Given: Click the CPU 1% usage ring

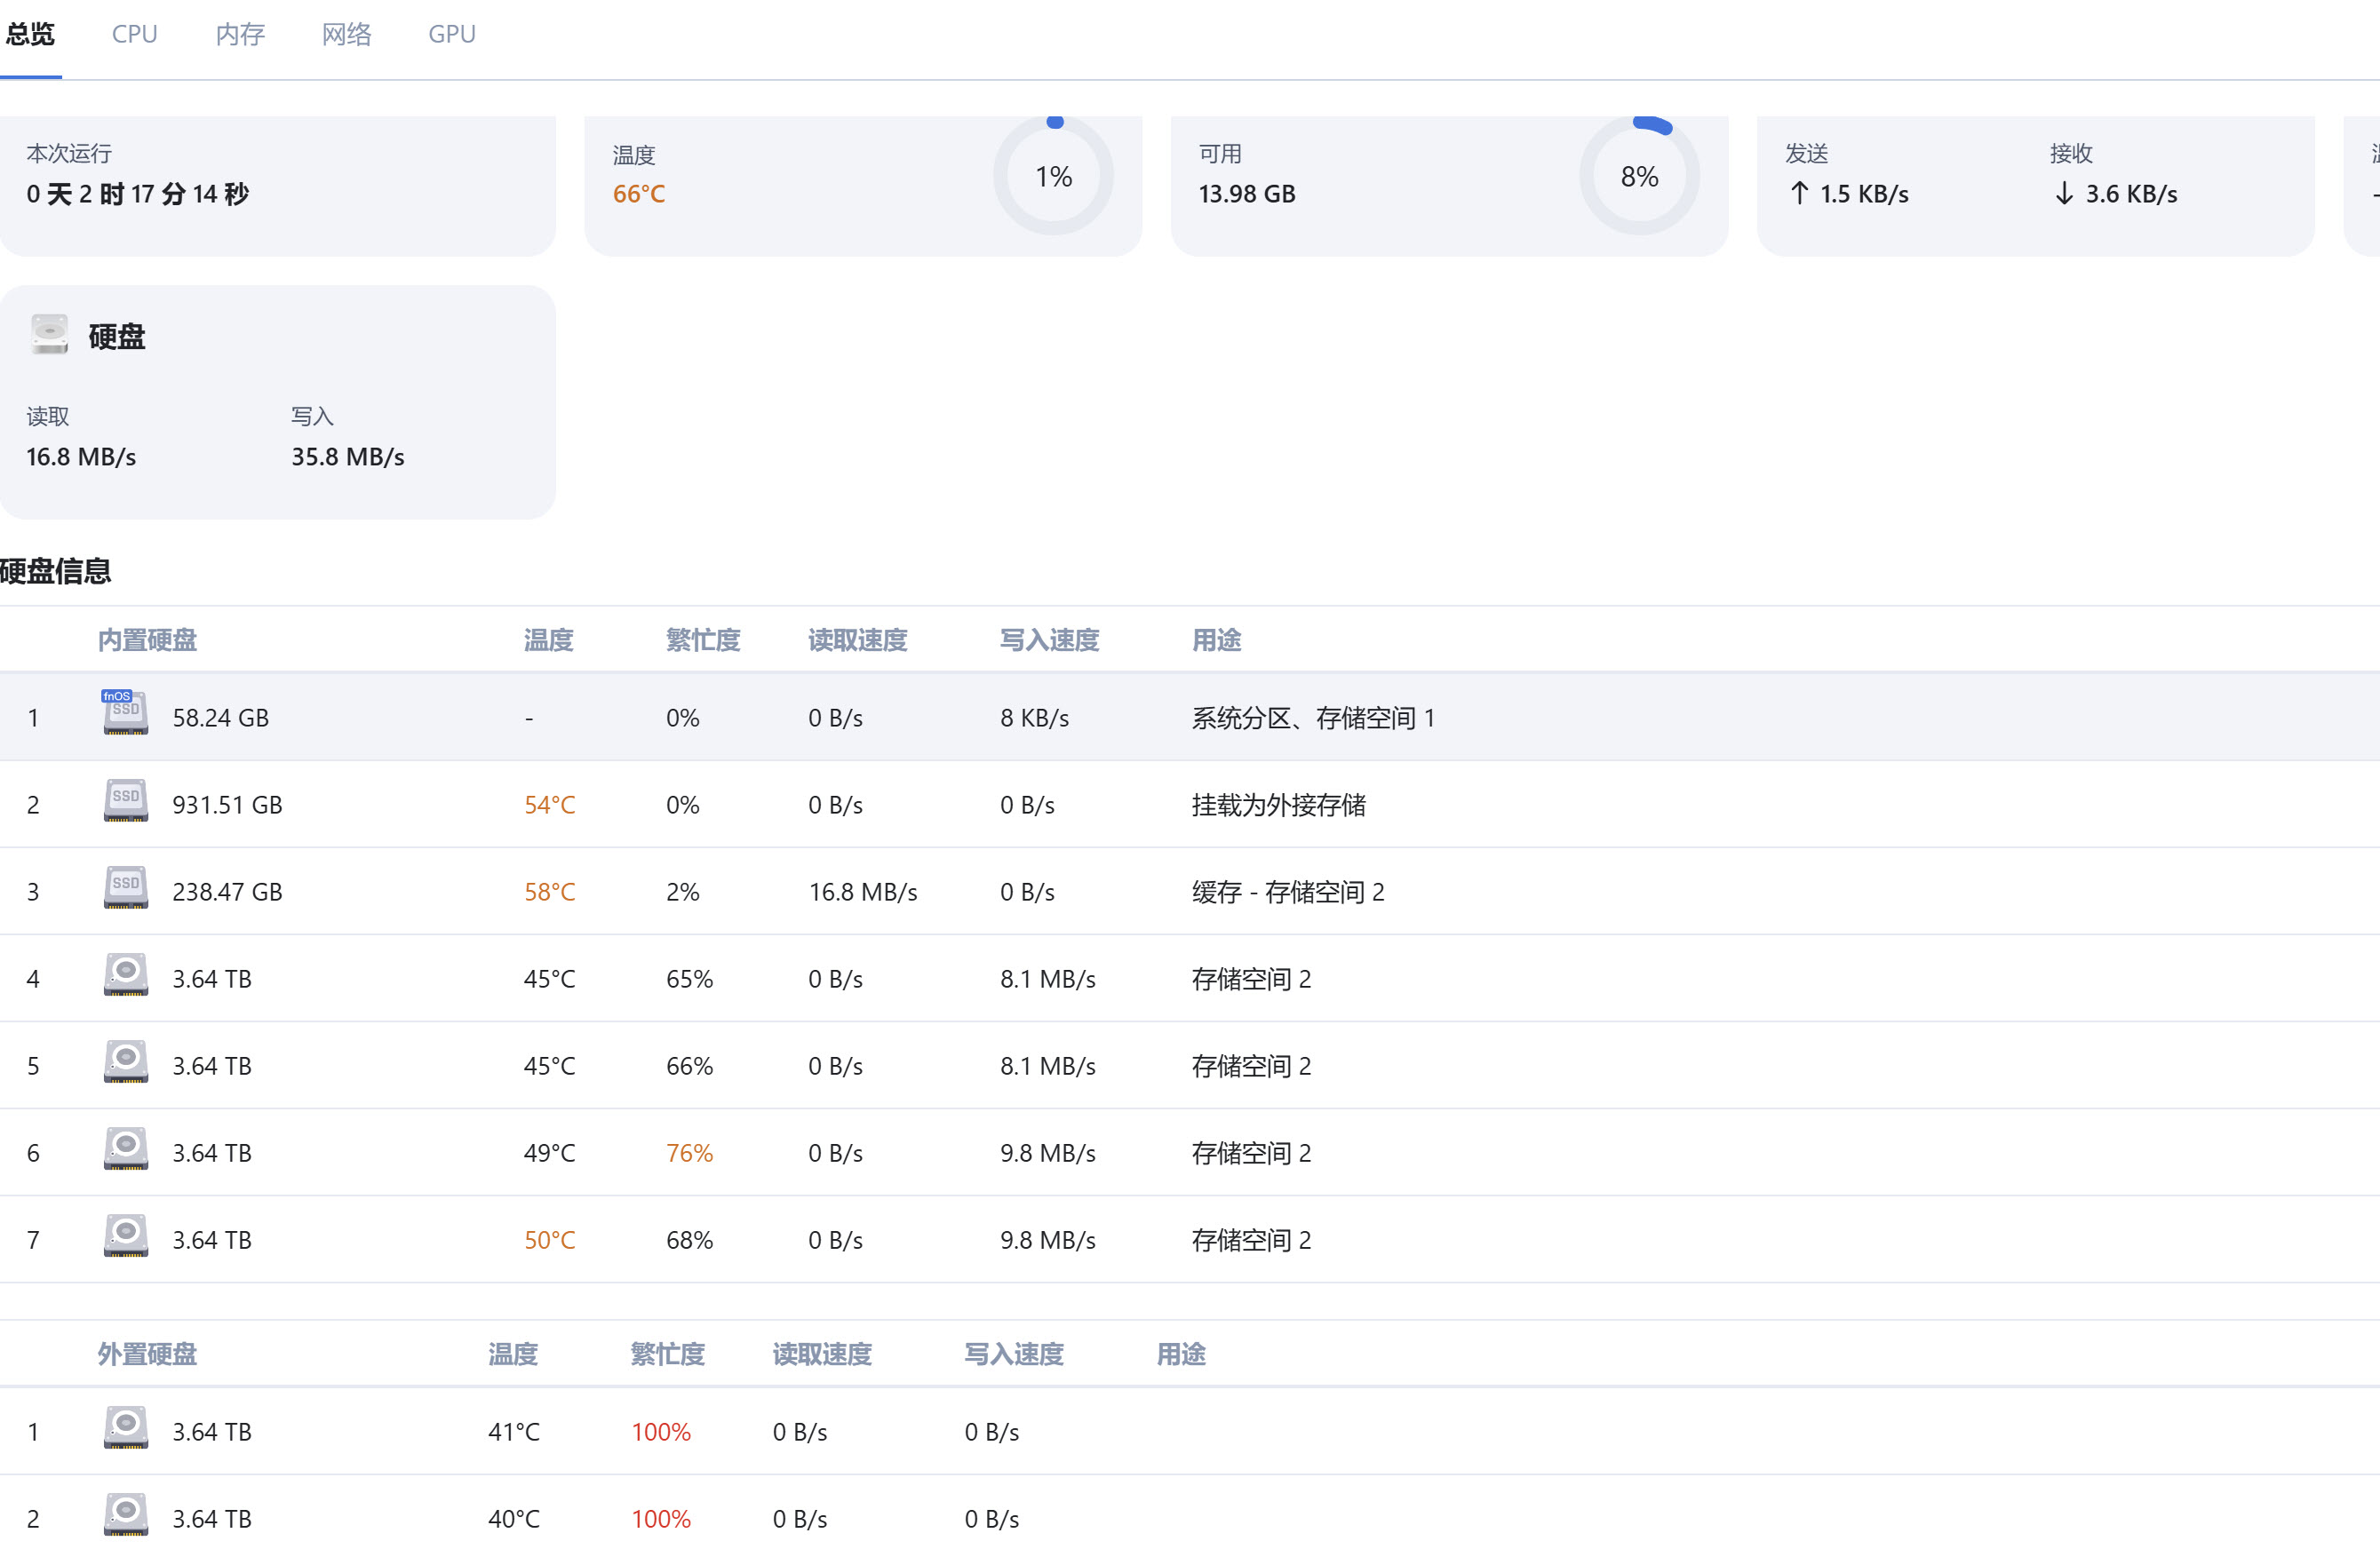Looking at the screenshot, I should coord(1053,176).
